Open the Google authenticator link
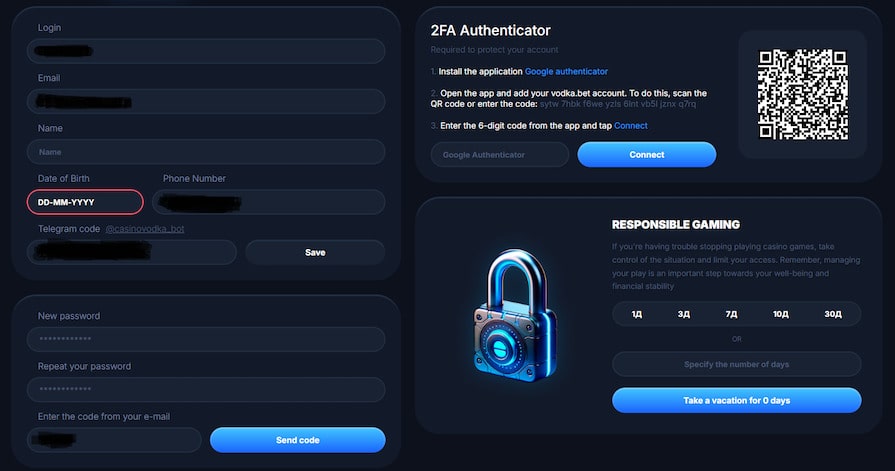 566,72
